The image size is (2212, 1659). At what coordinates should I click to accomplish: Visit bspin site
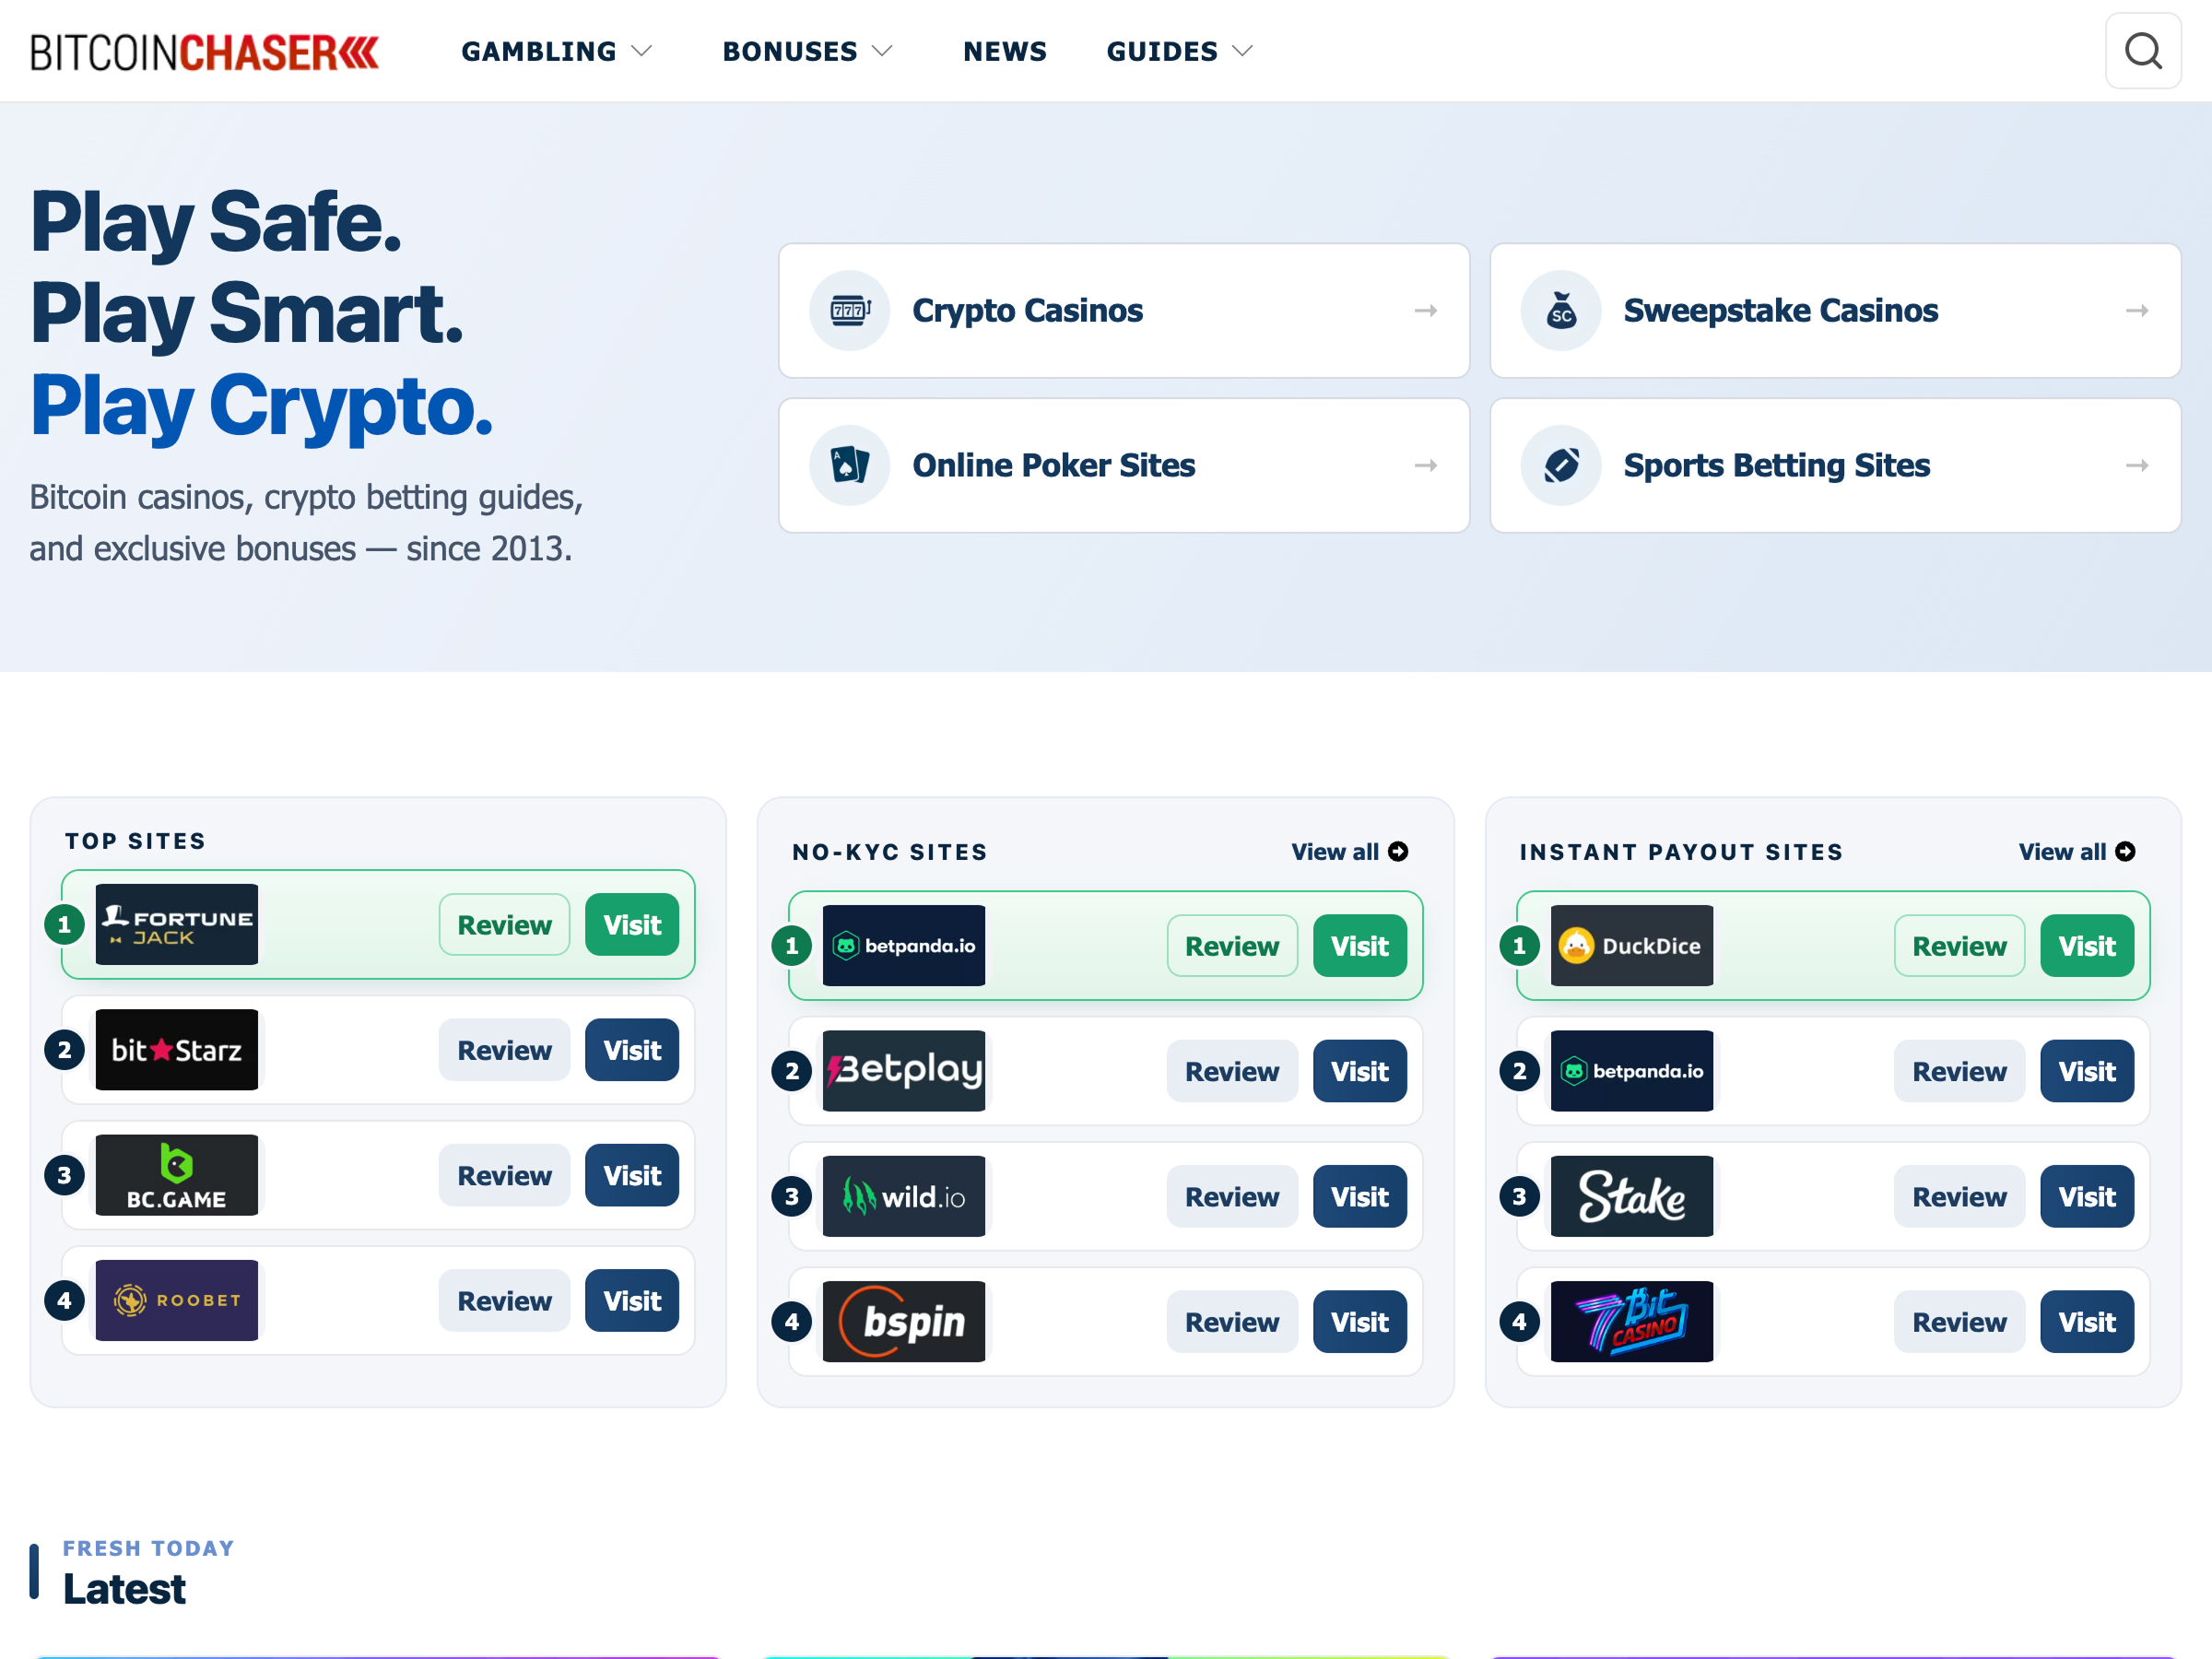tap(1360, 1321)
